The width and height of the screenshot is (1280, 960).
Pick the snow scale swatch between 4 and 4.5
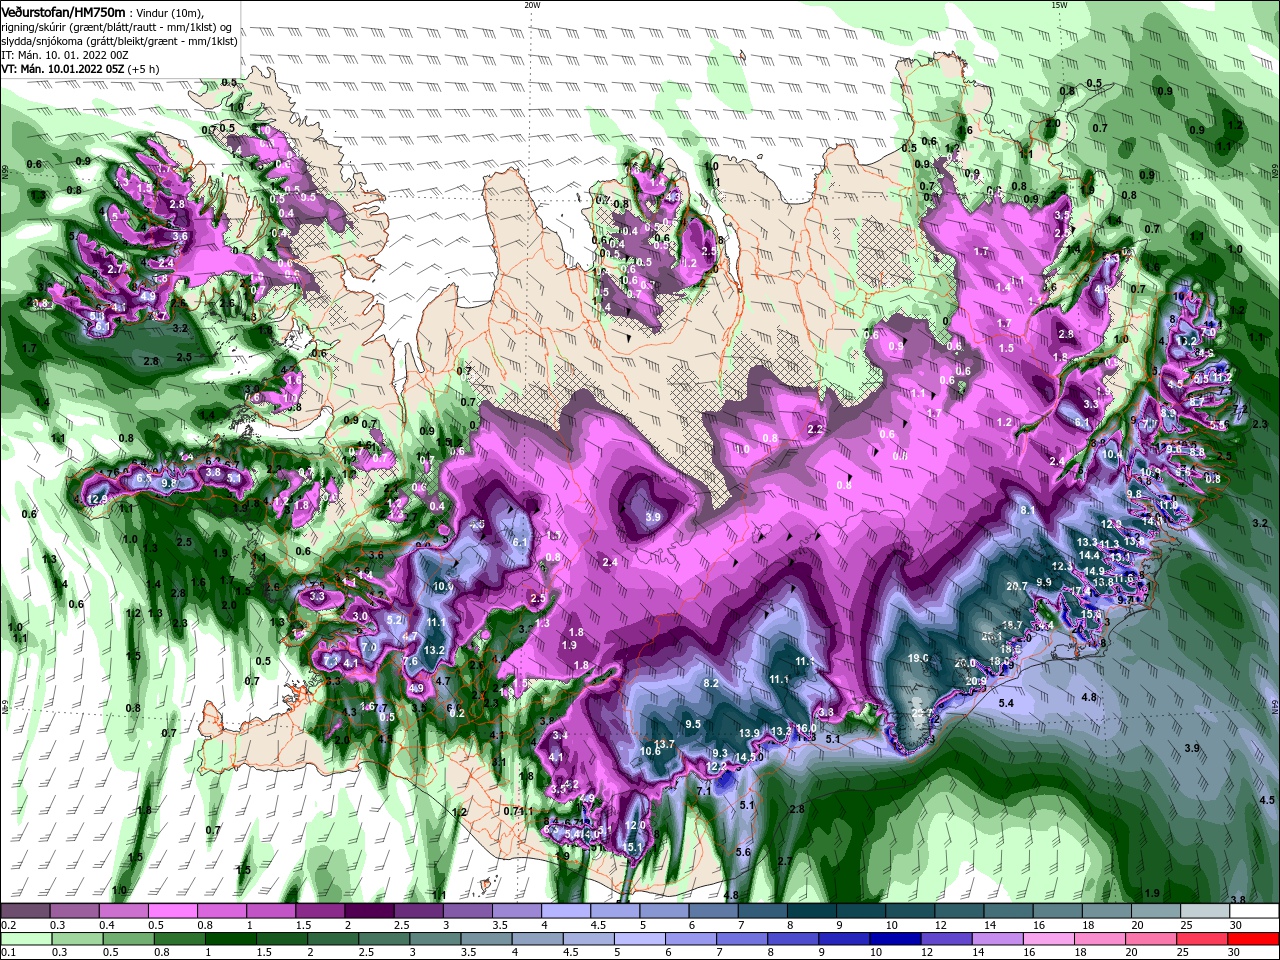564,911
